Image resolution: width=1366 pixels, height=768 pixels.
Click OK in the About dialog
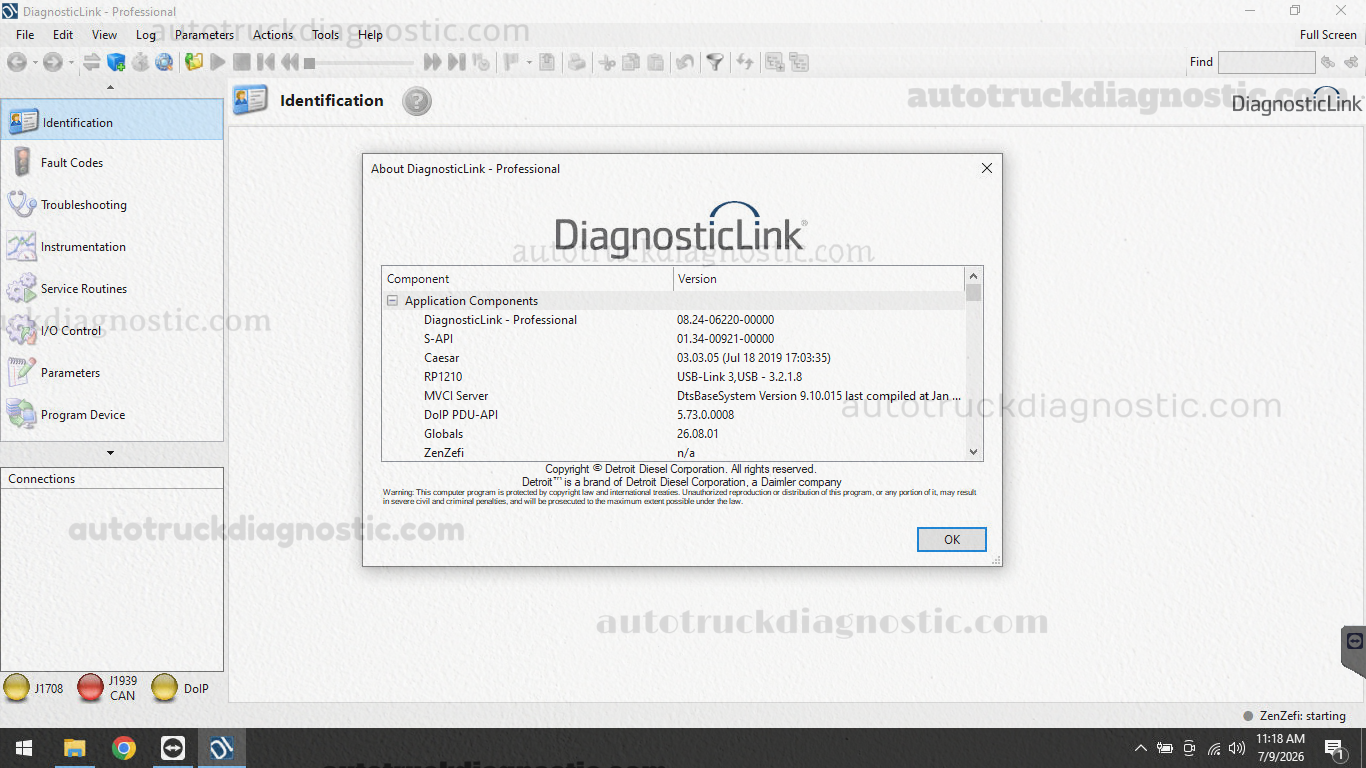tap(952, 539)
